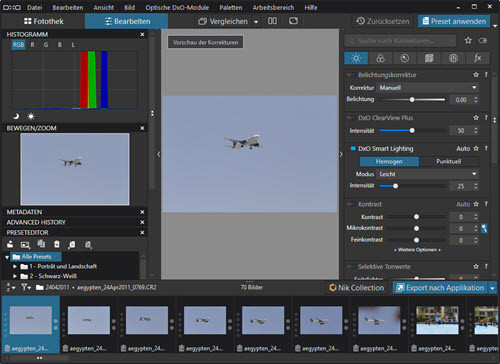
Task: Collapse the Alle Presets tree folder
Action: (x=7, y=257)
